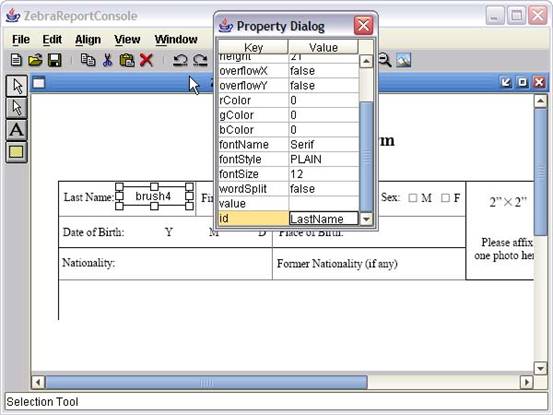This screenshot has height=415, width=553.
Task: Click the overflowY value false
Action: [x=323, y=86]
